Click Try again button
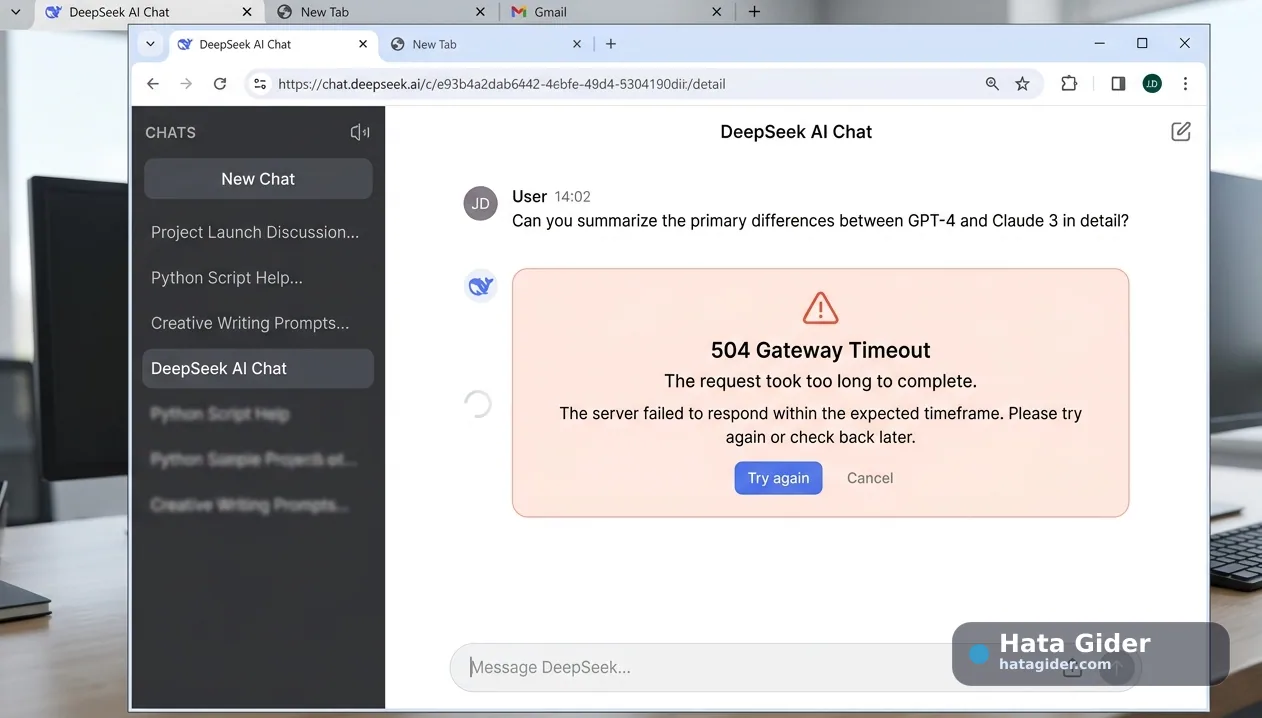1262x718 pixels. [x=778, y=478]
